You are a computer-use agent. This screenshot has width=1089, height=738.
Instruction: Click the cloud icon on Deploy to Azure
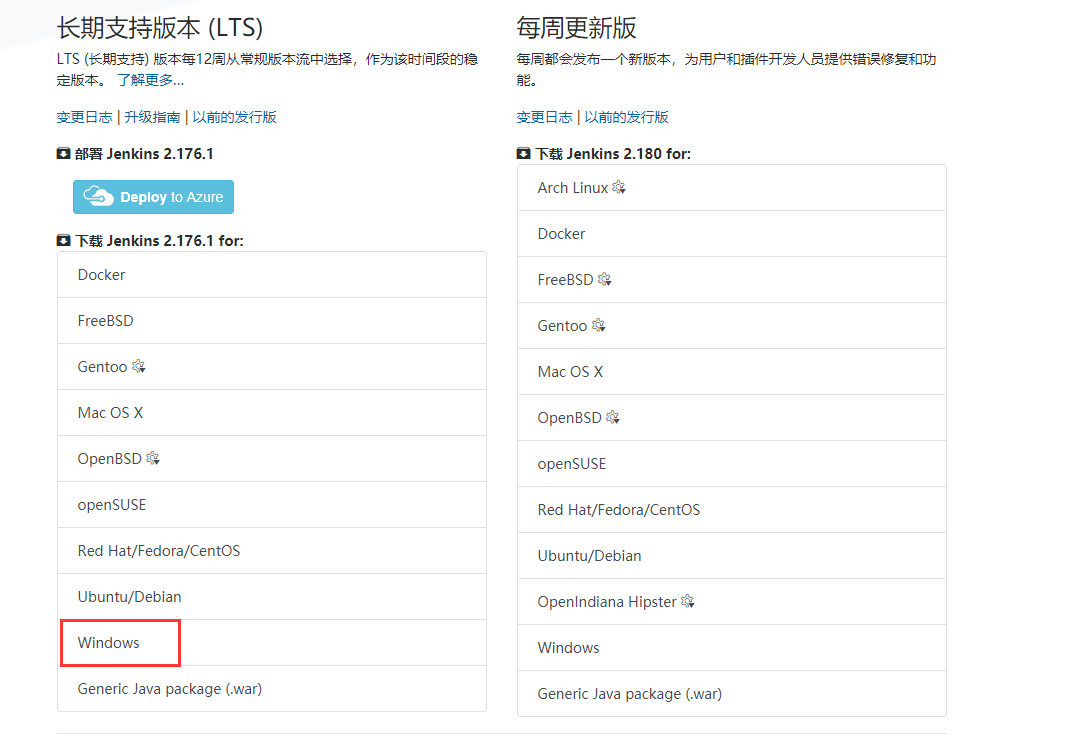pos(99,196)
